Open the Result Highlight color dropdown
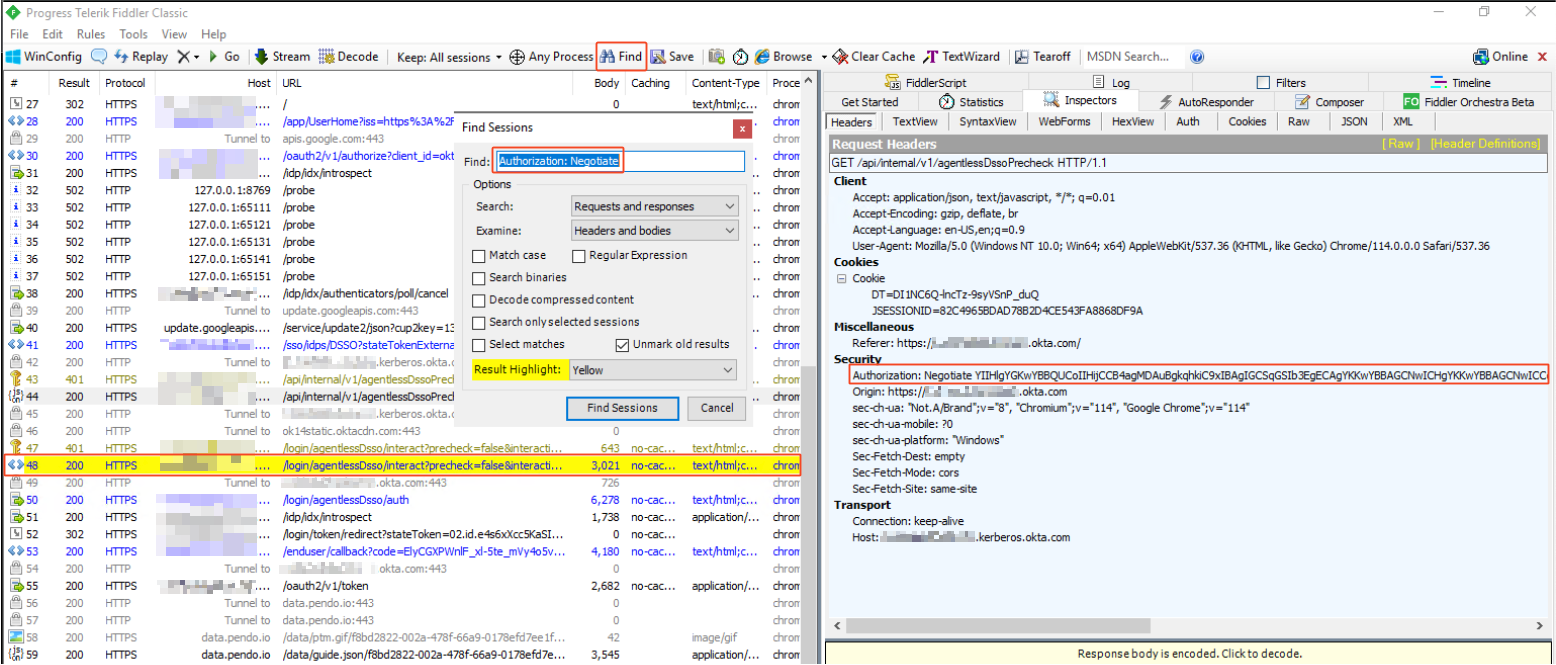This screenshot has height=665, width=1556. point(652,370)
